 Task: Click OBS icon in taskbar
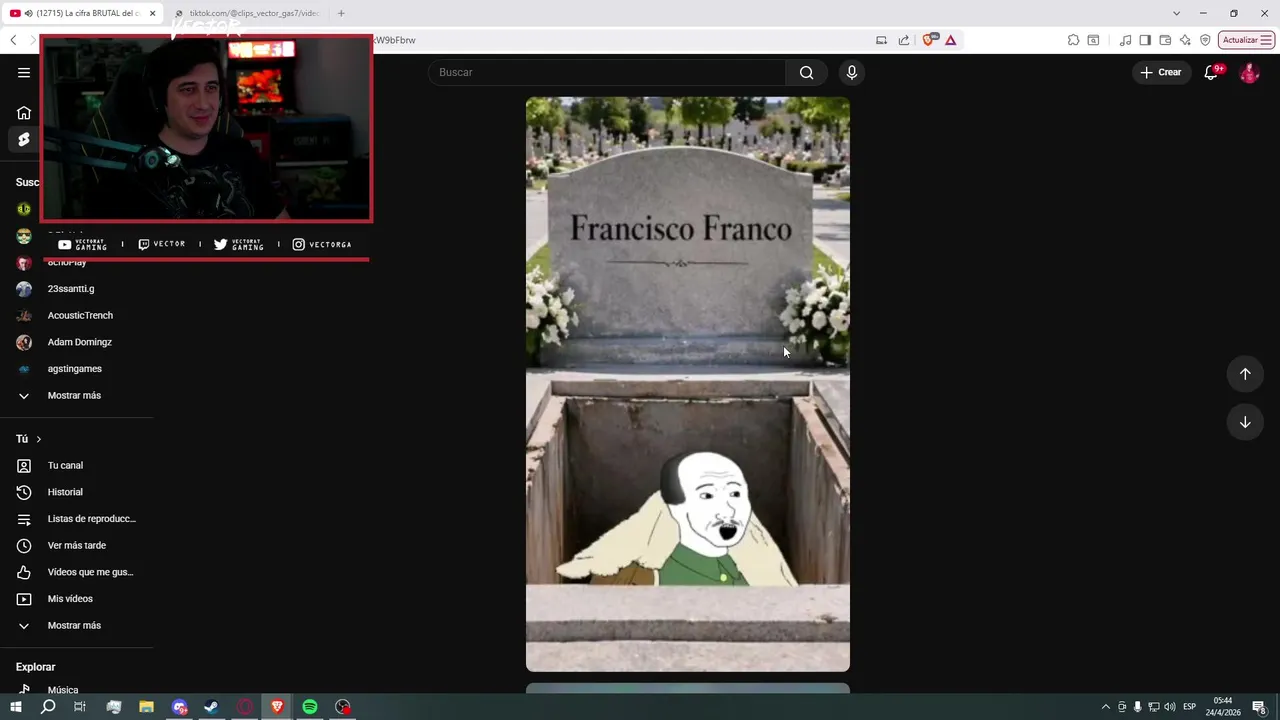343,707
